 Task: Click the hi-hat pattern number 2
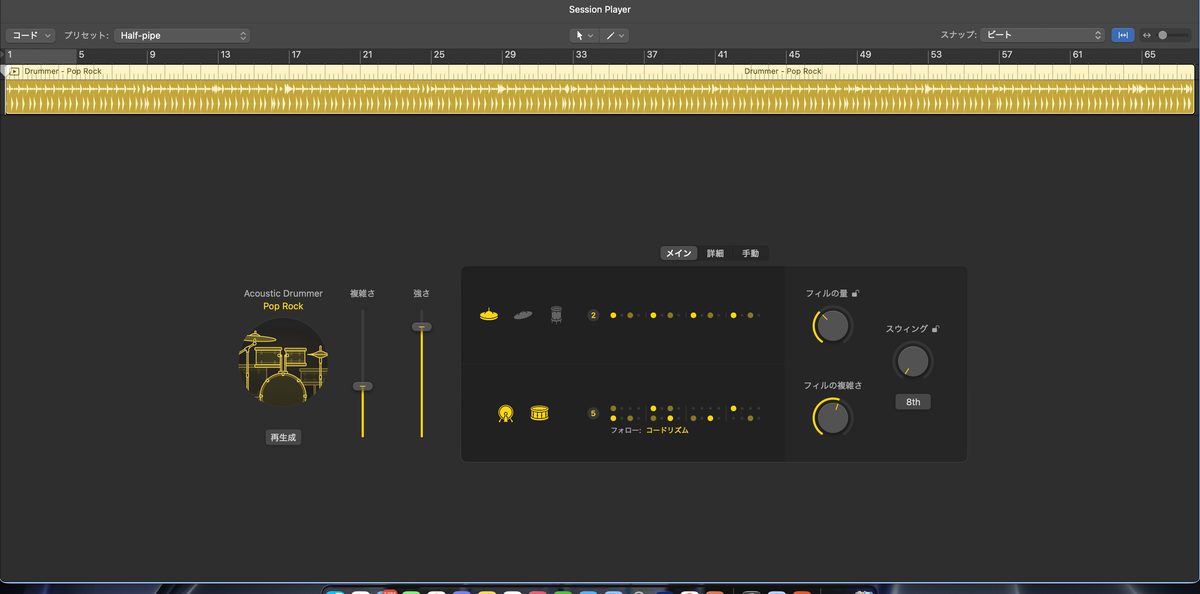pos(593,315)
